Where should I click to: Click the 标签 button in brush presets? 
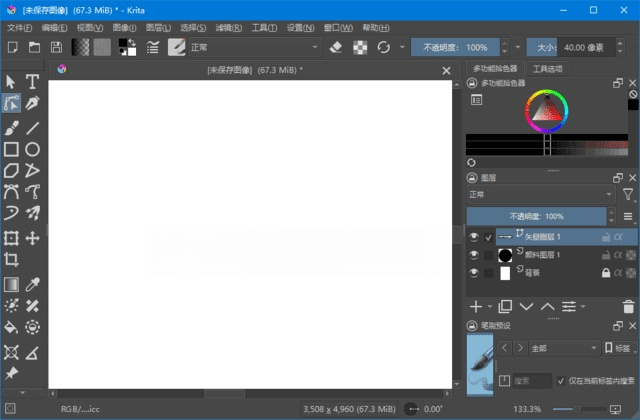(x=619, y=347)
